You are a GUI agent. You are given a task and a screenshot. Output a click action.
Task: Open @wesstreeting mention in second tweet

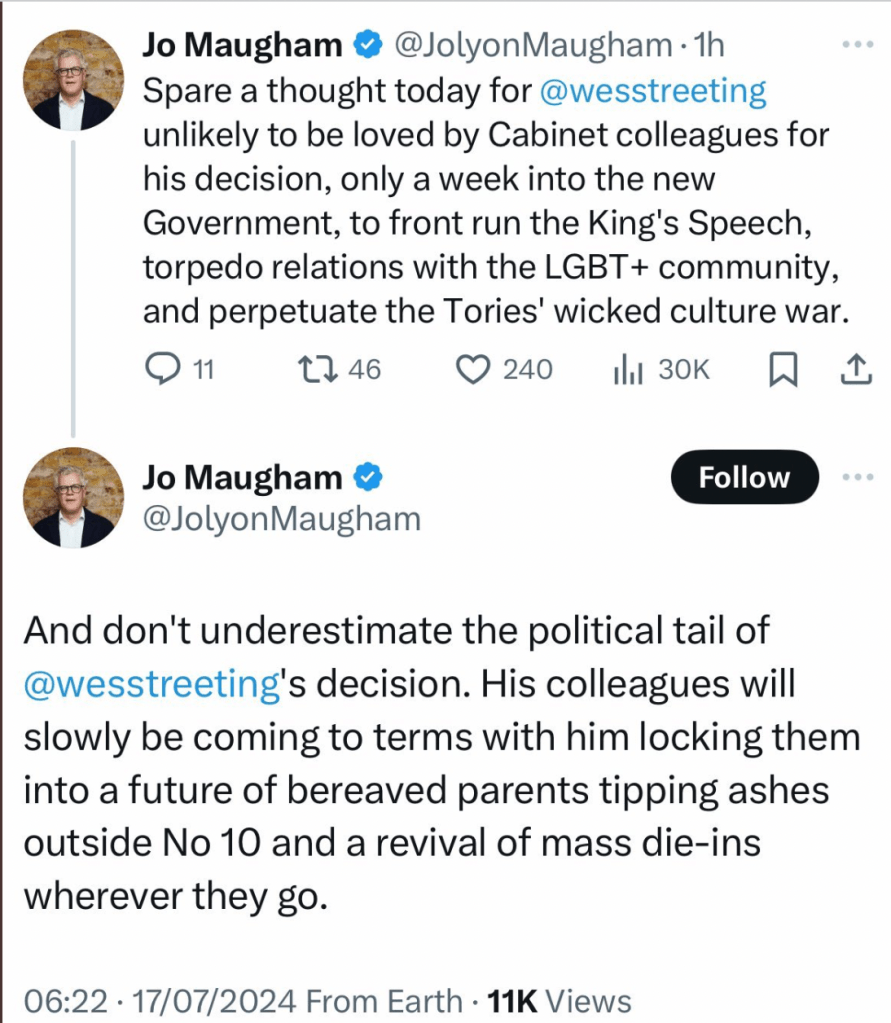click(149, 687)
